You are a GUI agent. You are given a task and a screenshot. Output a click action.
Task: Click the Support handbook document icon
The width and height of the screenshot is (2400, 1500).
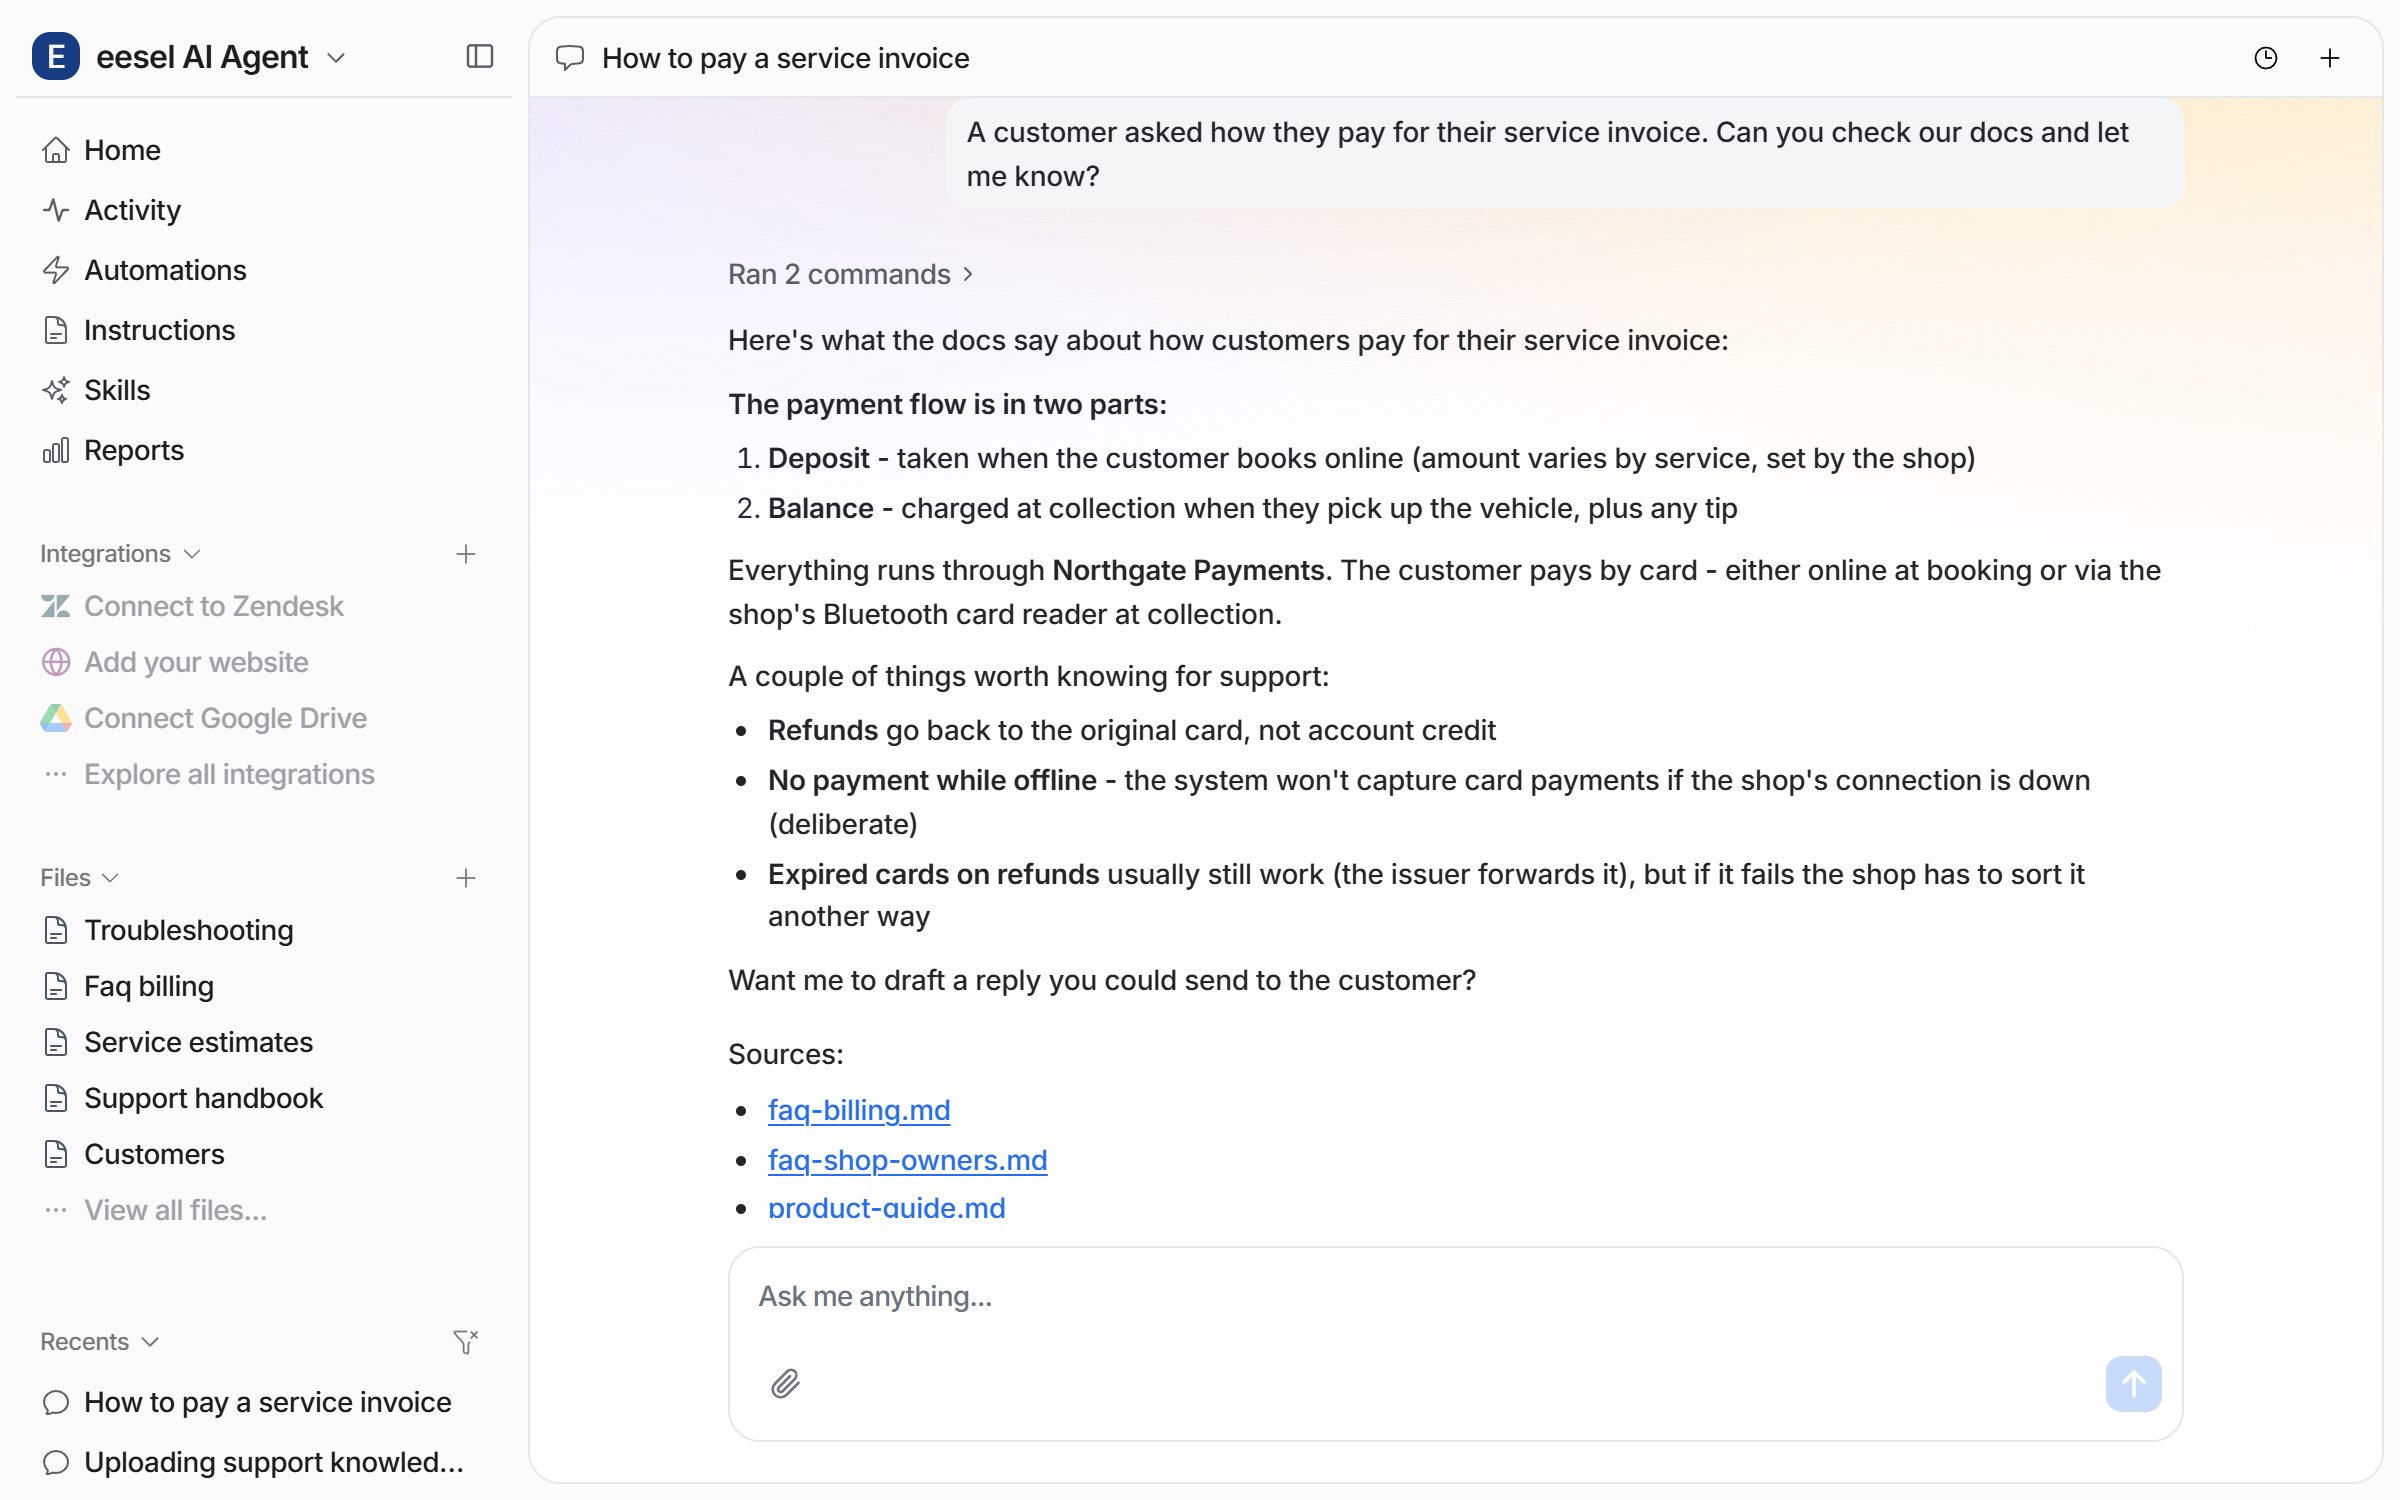pos(56,1098)
